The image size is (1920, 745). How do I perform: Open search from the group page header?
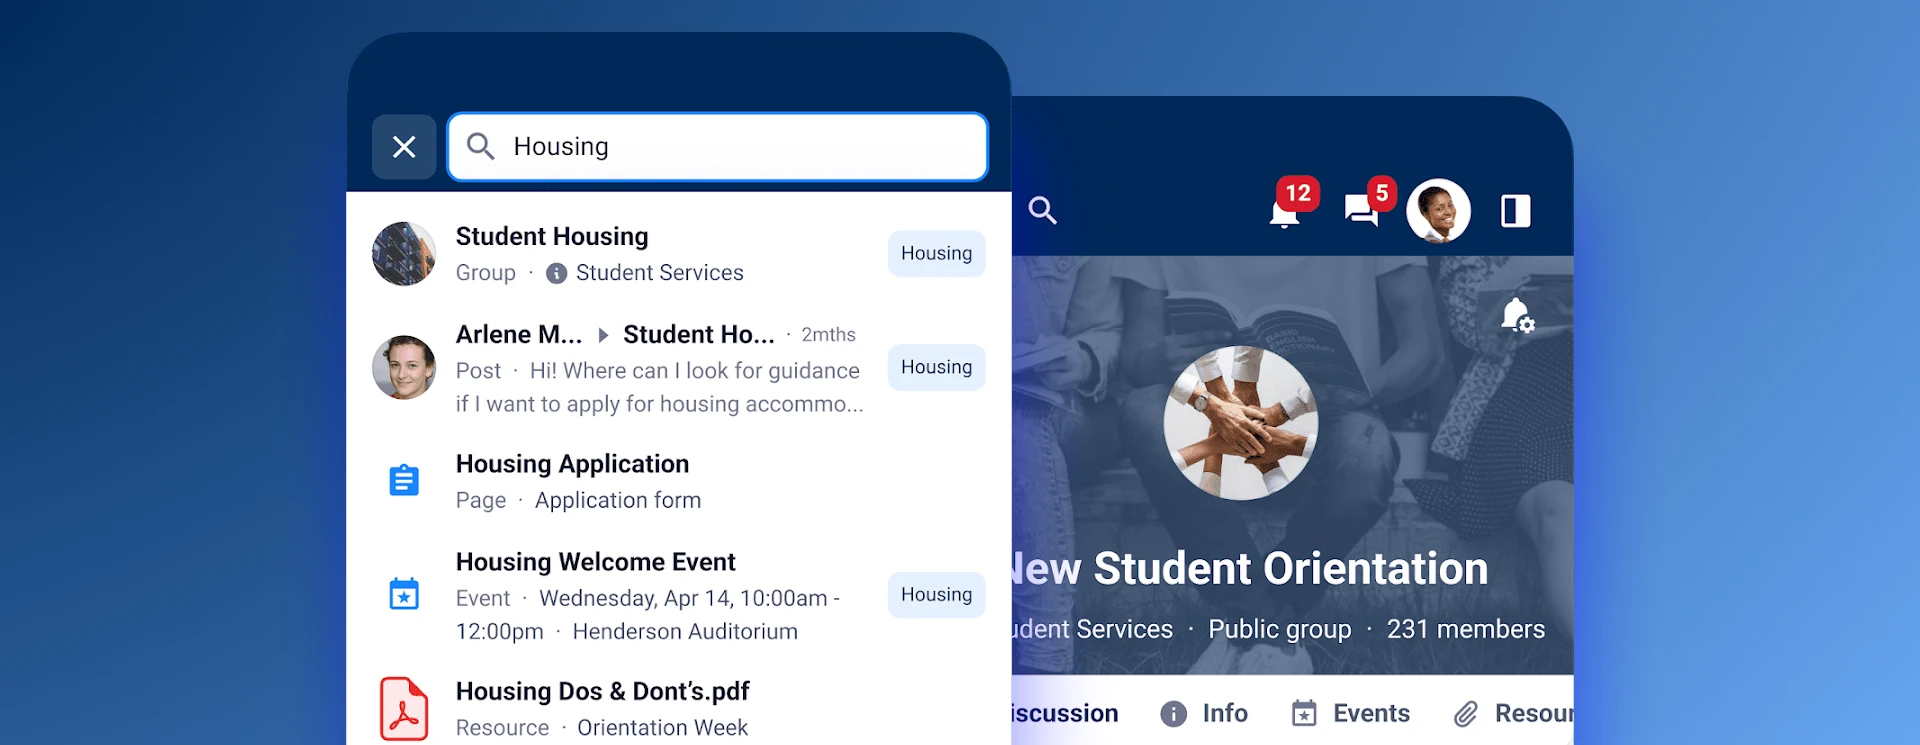click(1043, 211)
